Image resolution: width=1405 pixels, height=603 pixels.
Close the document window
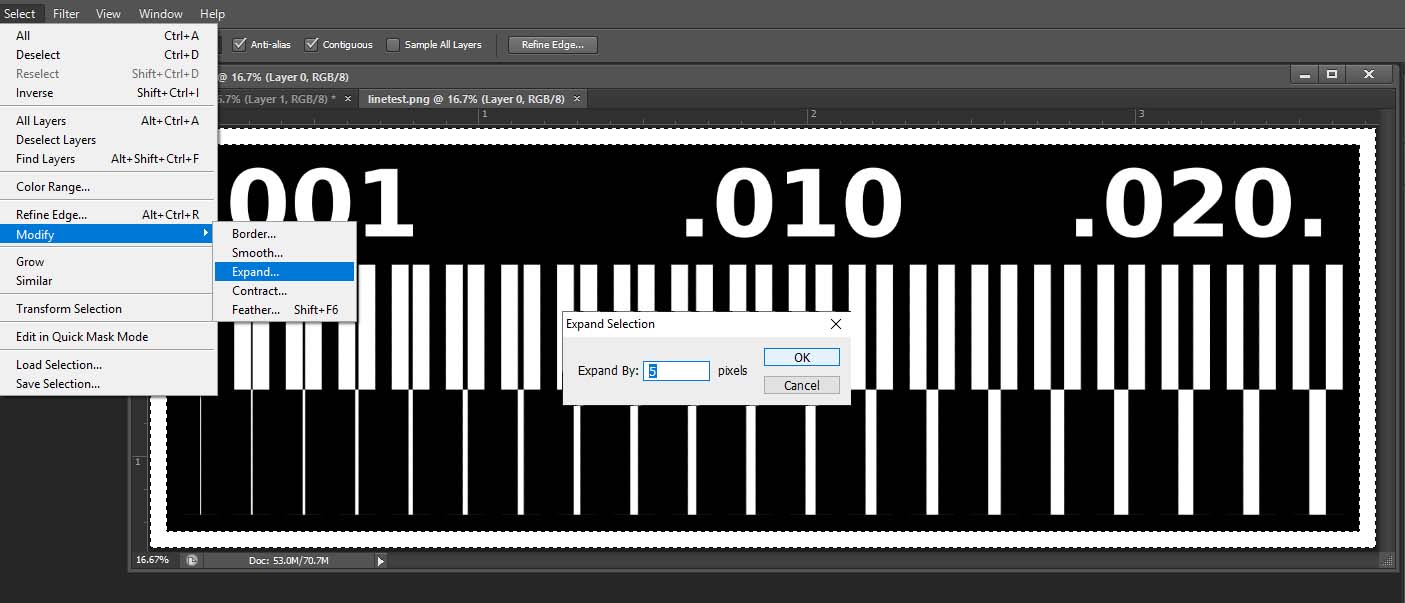pyautogui.click(x=1369, y=74)
